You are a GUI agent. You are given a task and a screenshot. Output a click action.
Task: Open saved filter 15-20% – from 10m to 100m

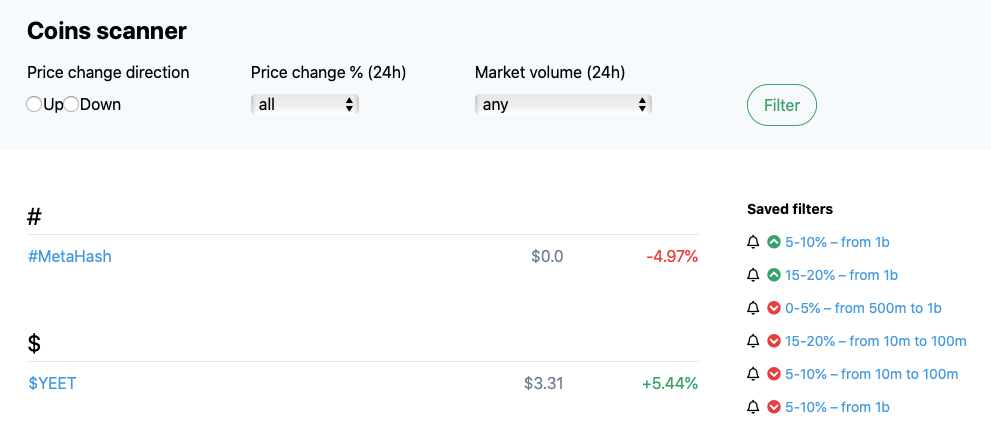tap(876, 341)
